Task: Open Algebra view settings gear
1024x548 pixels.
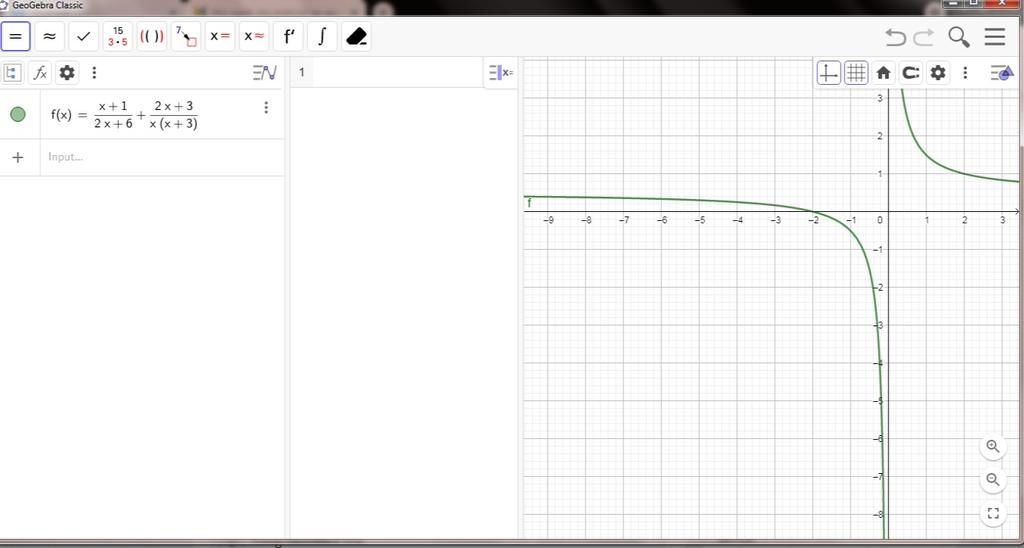Action: tap(67, 73)
